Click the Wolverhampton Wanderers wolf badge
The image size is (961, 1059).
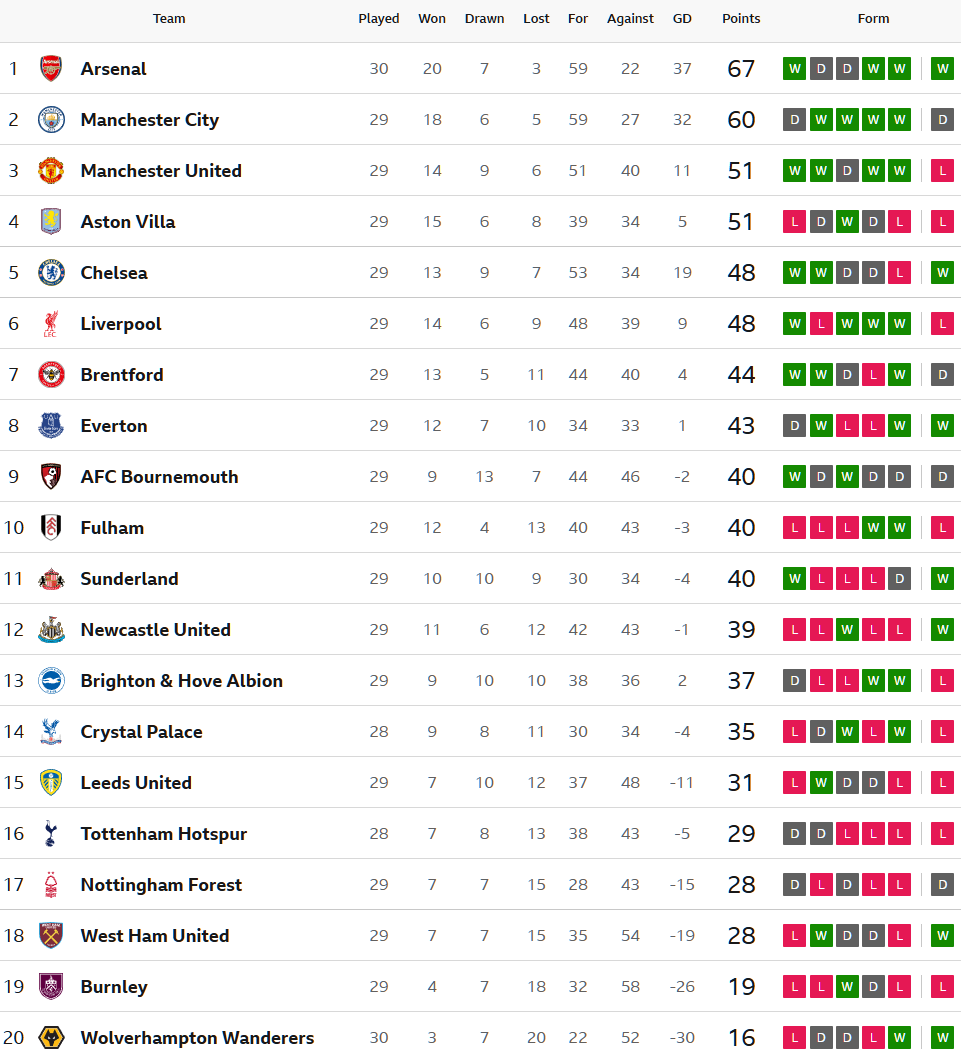click(51, 1038)
